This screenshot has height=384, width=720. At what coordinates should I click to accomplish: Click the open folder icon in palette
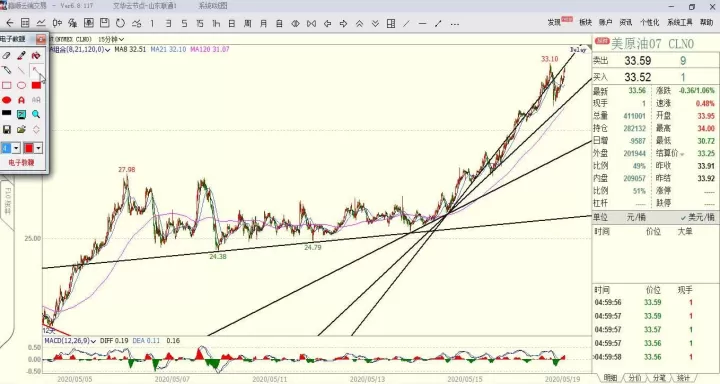coord(21,130)
